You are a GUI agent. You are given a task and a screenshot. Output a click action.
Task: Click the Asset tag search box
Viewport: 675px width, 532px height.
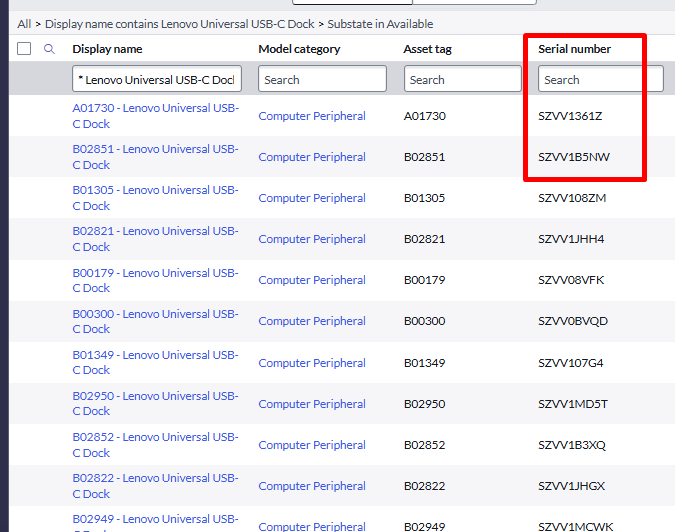462,79
